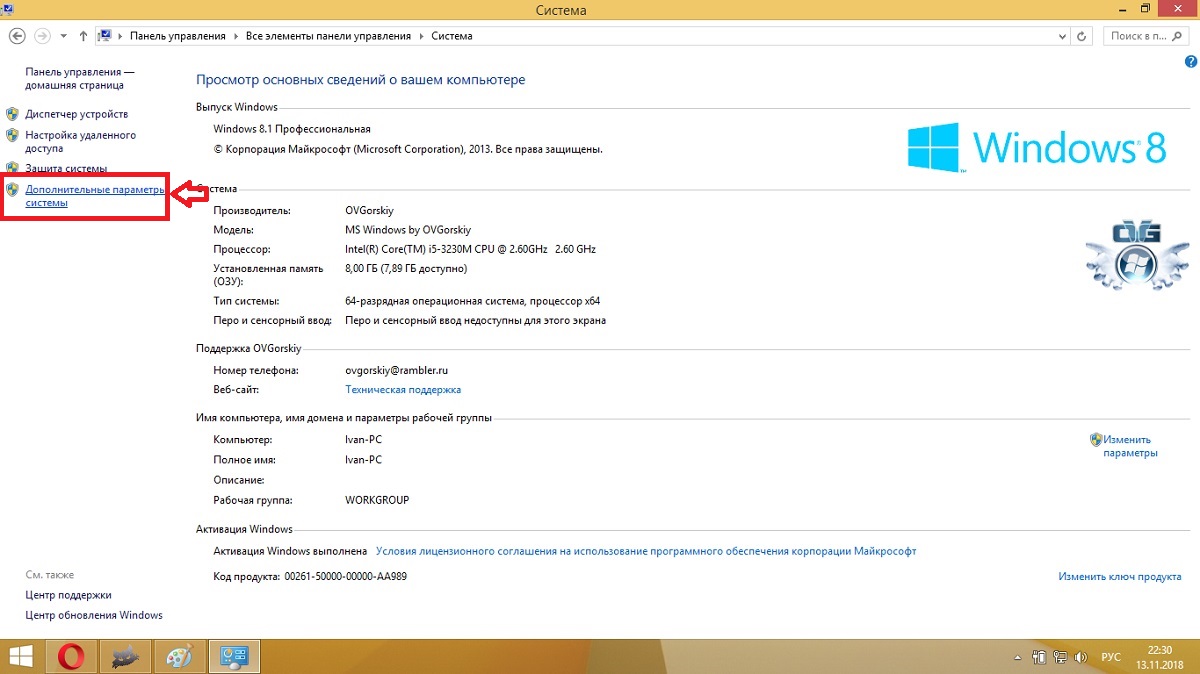1200x674 pixels.
Task: Click the Forward navigation arrow
Action: click(x=42, y=36)
